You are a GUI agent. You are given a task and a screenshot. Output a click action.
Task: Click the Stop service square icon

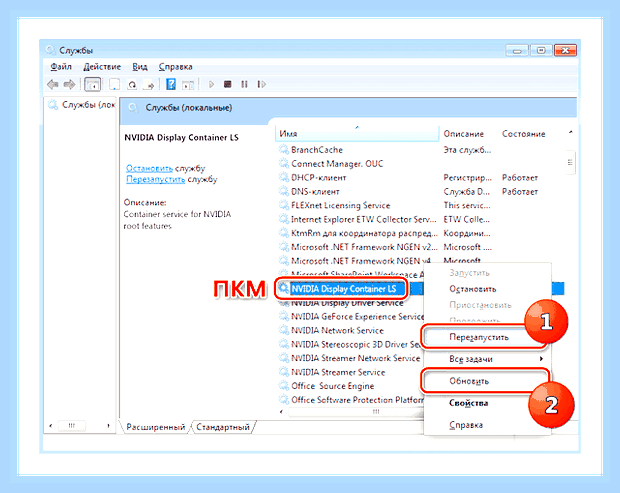tap(227, 84)
